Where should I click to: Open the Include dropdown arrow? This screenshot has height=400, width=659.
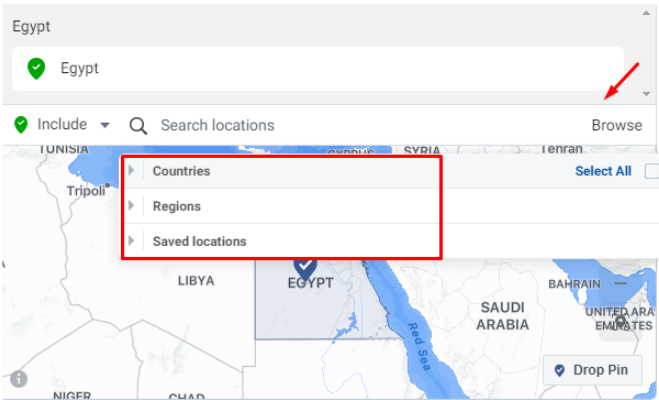(x=105, y=125)
